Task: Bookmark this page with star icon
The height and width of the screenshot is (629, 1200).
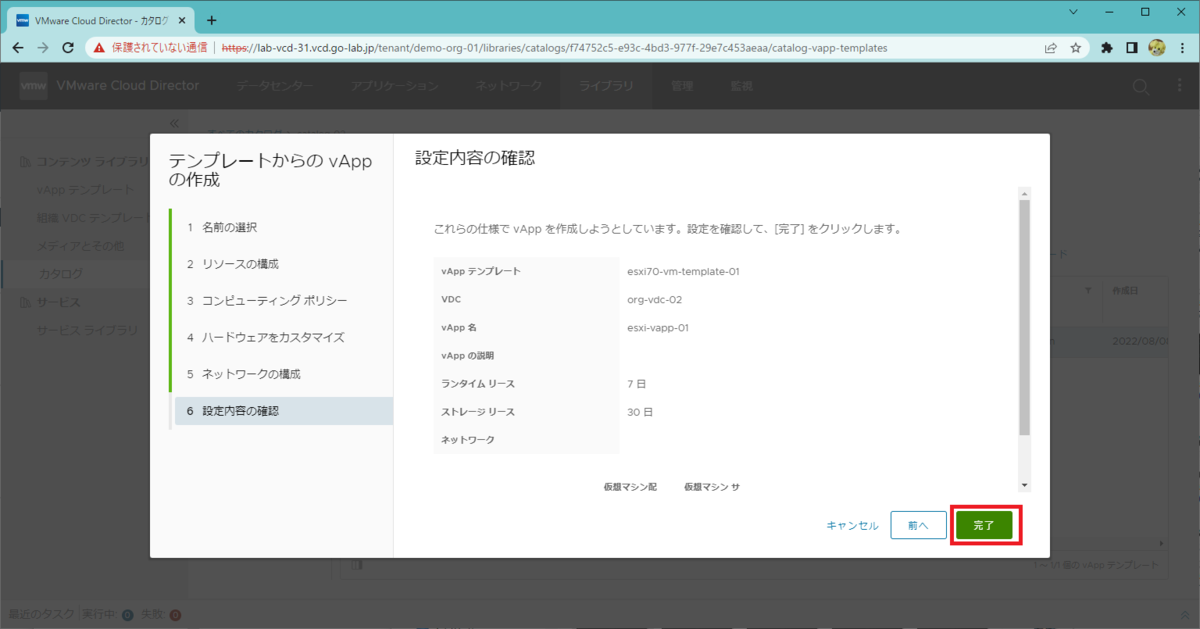Action: pyautogui.click(x=1075, y=47)
